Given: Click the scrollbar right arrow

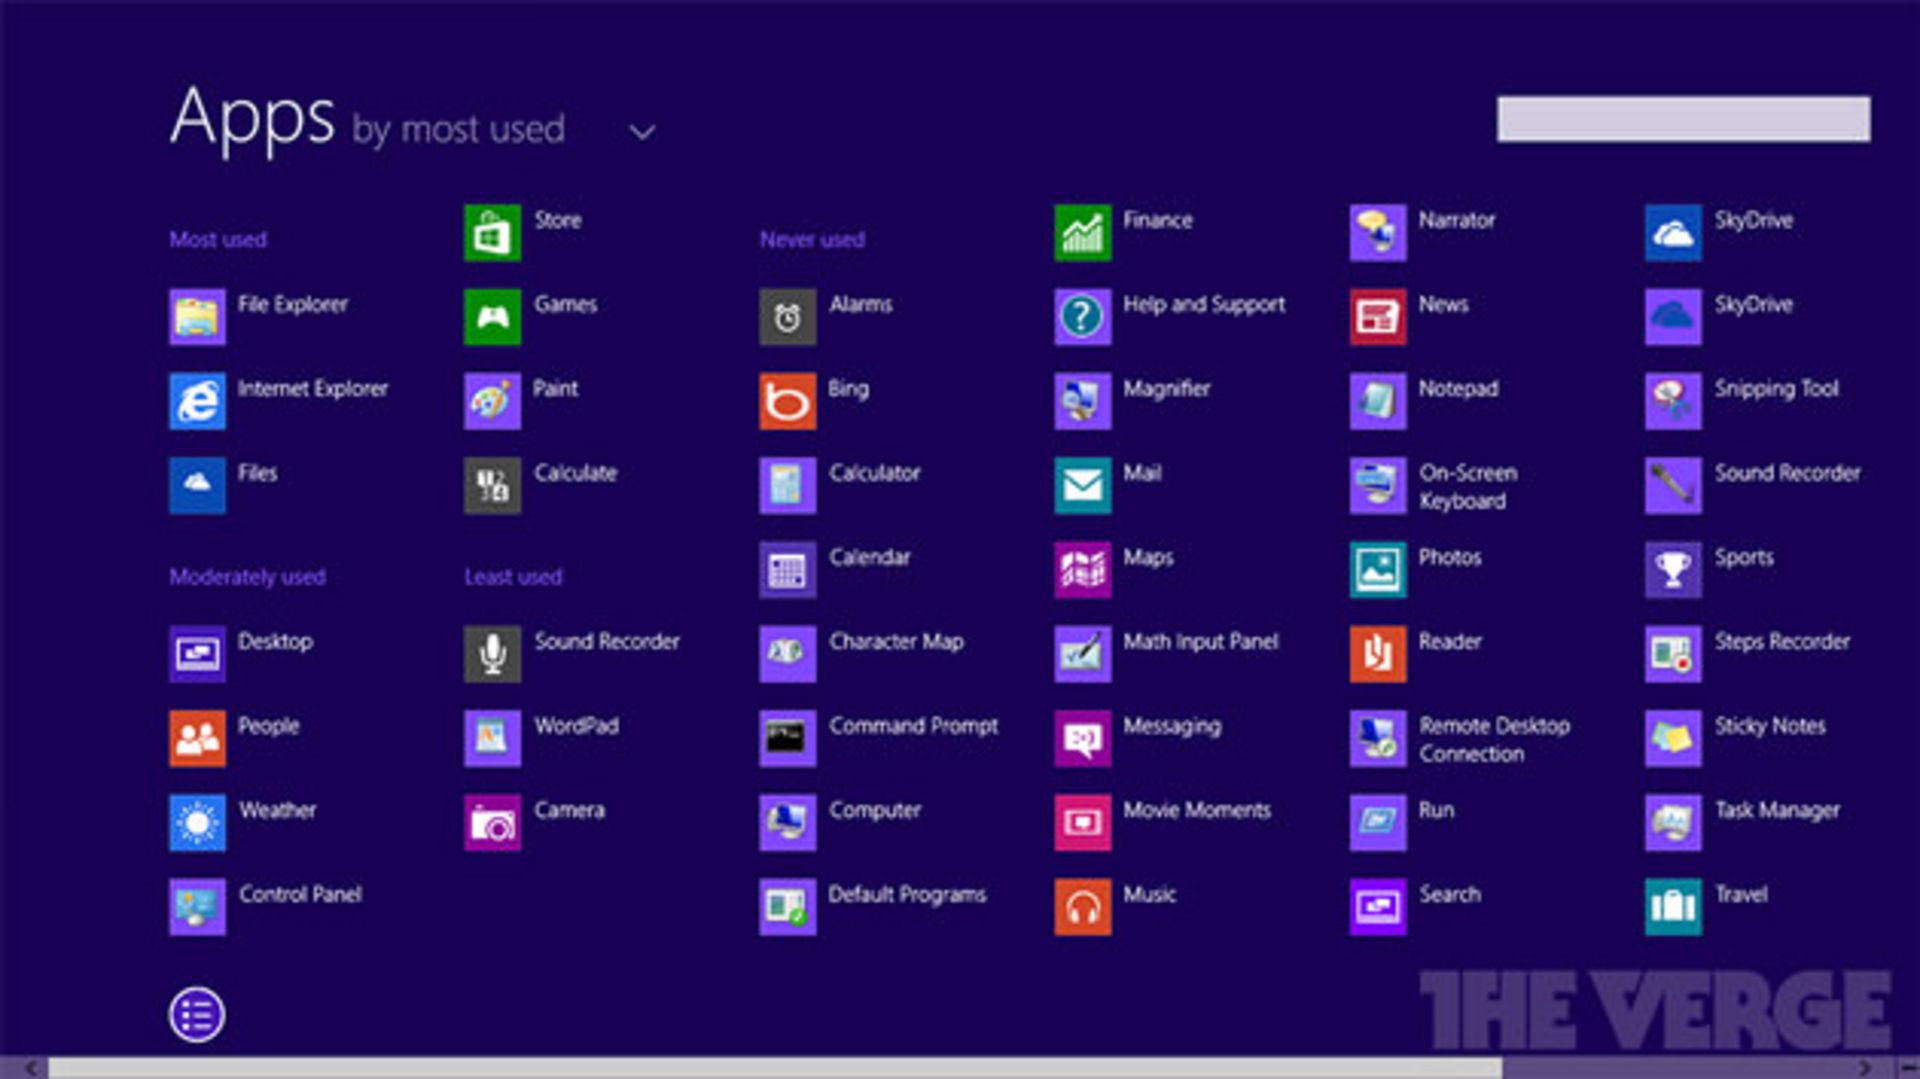Looking at the screenshot, I should (x=1864, y=1068).
